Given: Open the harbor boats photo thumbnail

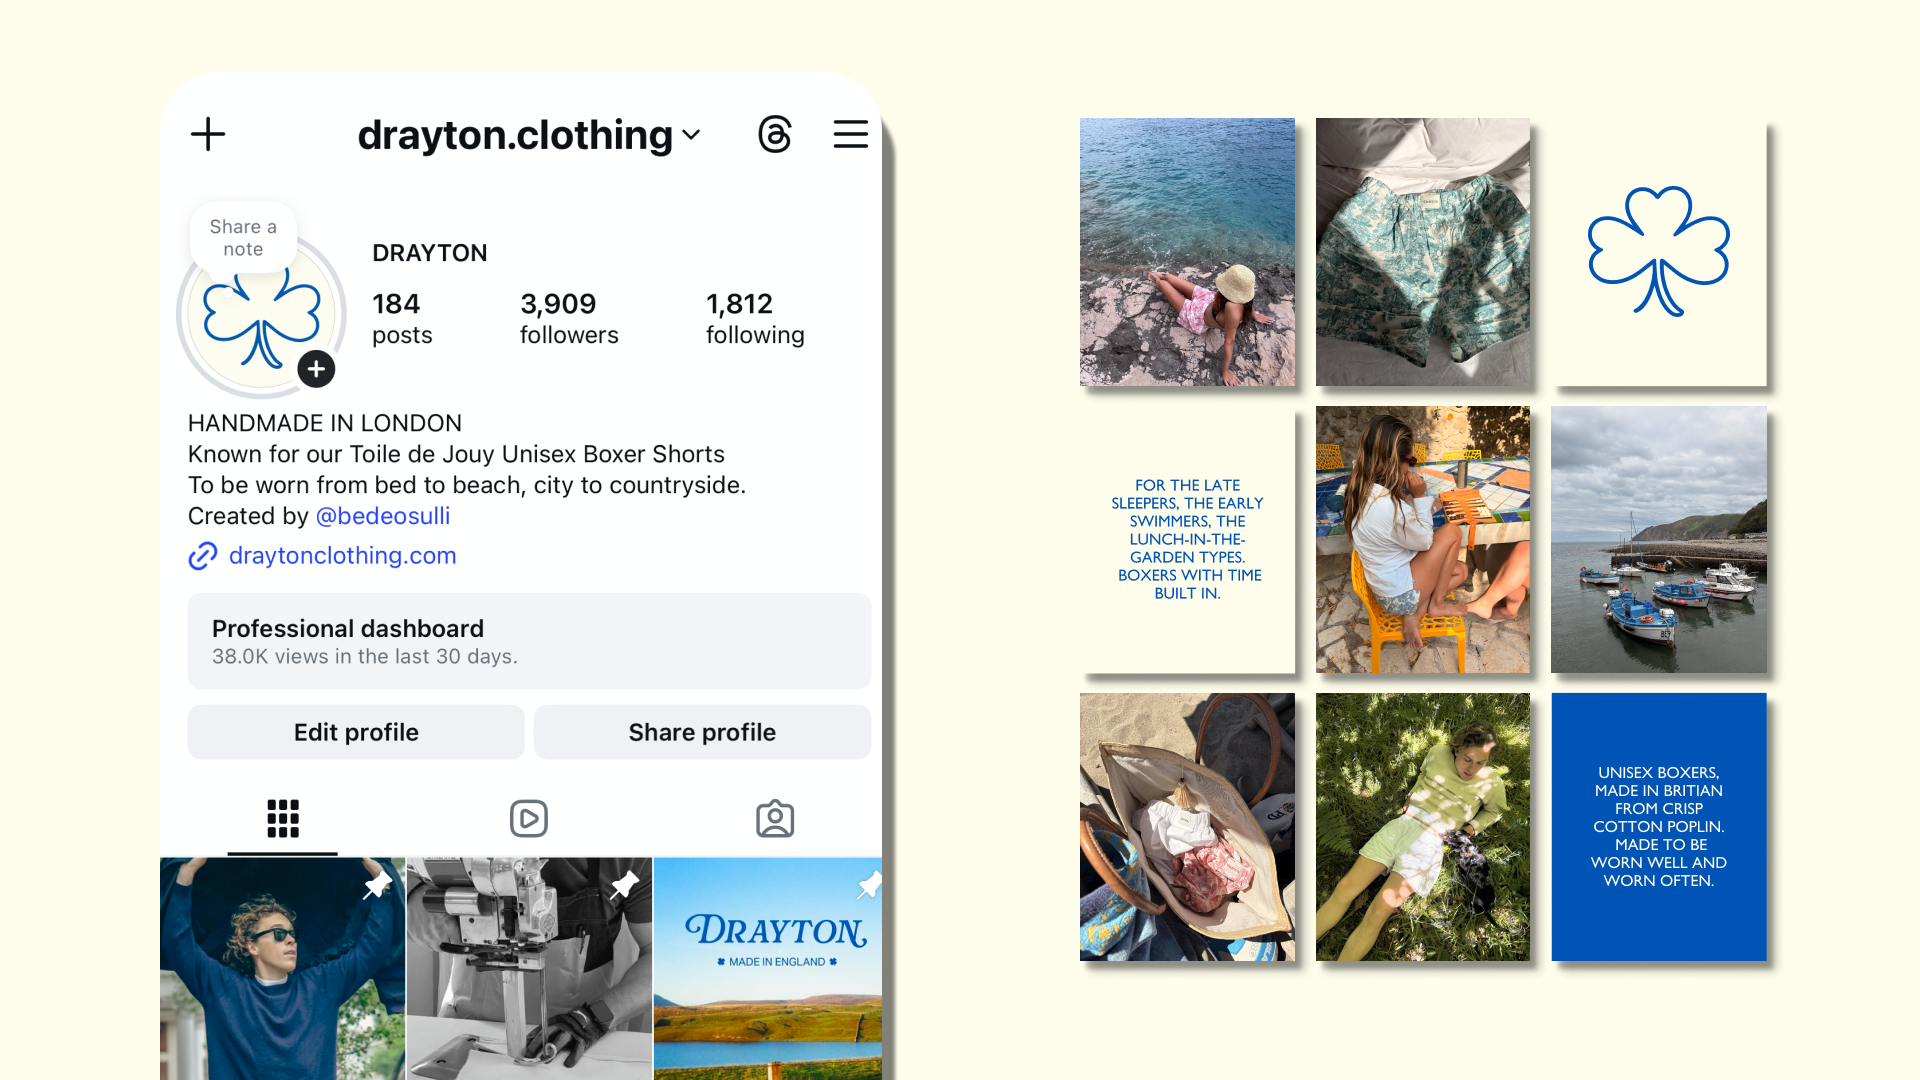Looking at the screenshot, I should click(1659, 539).
